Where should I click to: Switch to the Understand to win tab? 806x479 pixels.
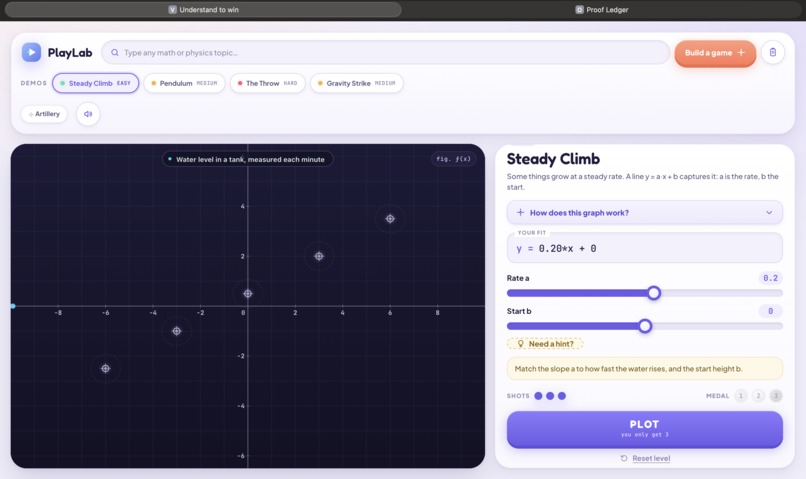pos(203,10)
